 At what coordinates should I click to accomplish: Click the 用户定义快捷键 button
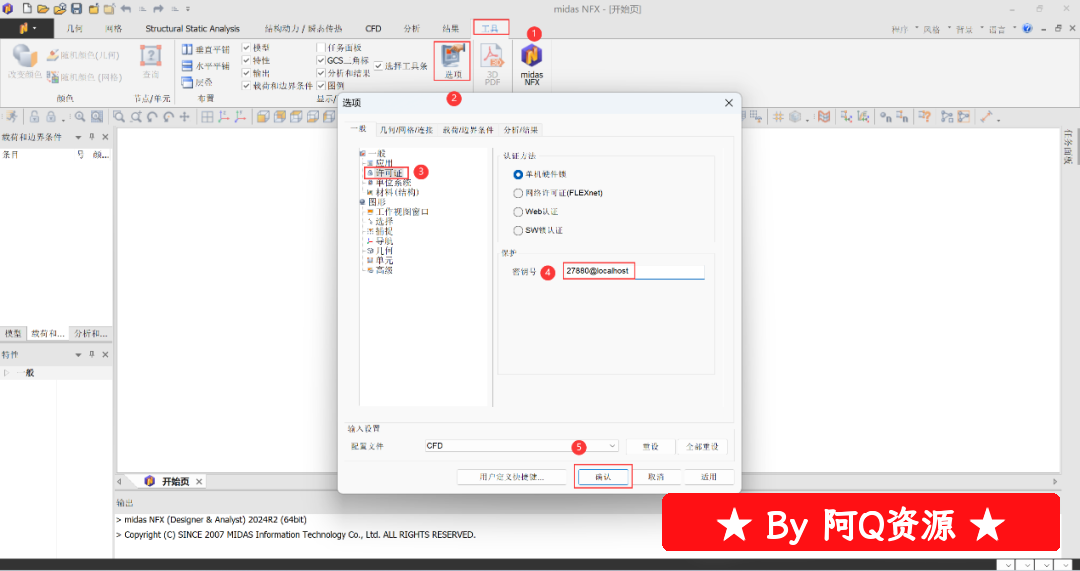click(511, 477)
